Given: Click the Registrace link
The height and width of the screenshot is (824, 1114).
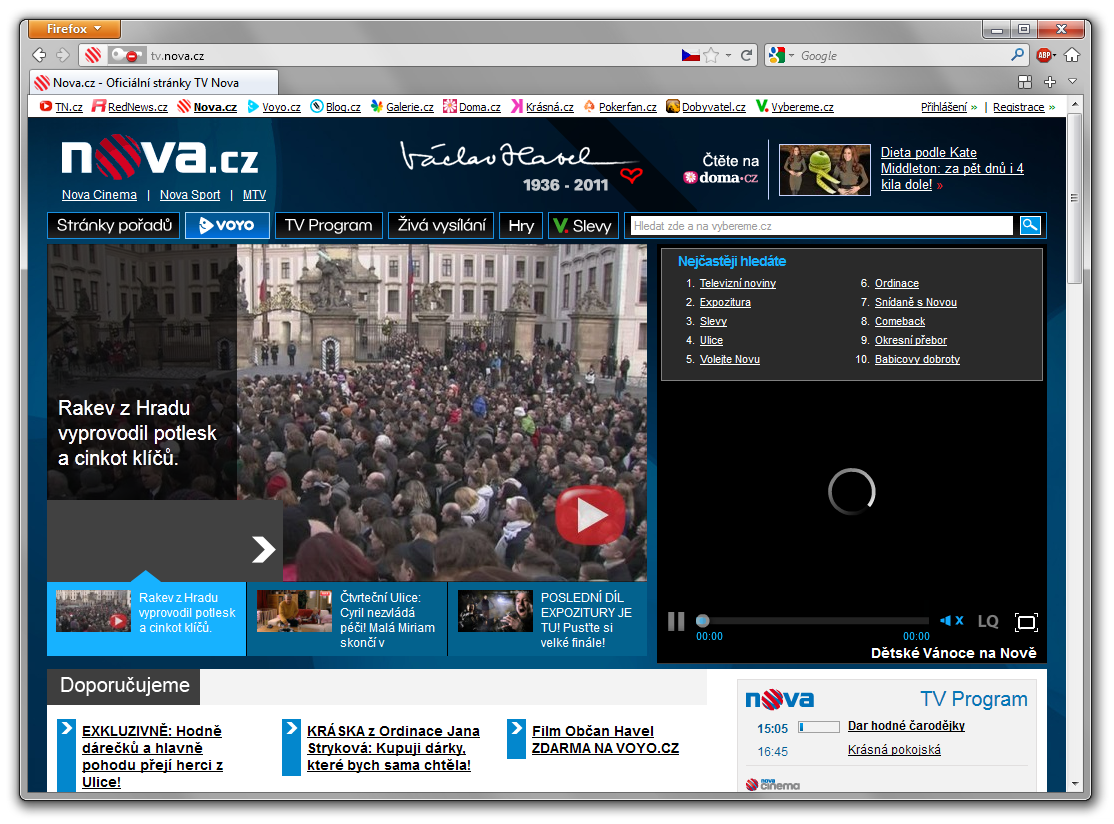Looking at the screenshot, I should pyautogui.click(x=1019, y=107).
